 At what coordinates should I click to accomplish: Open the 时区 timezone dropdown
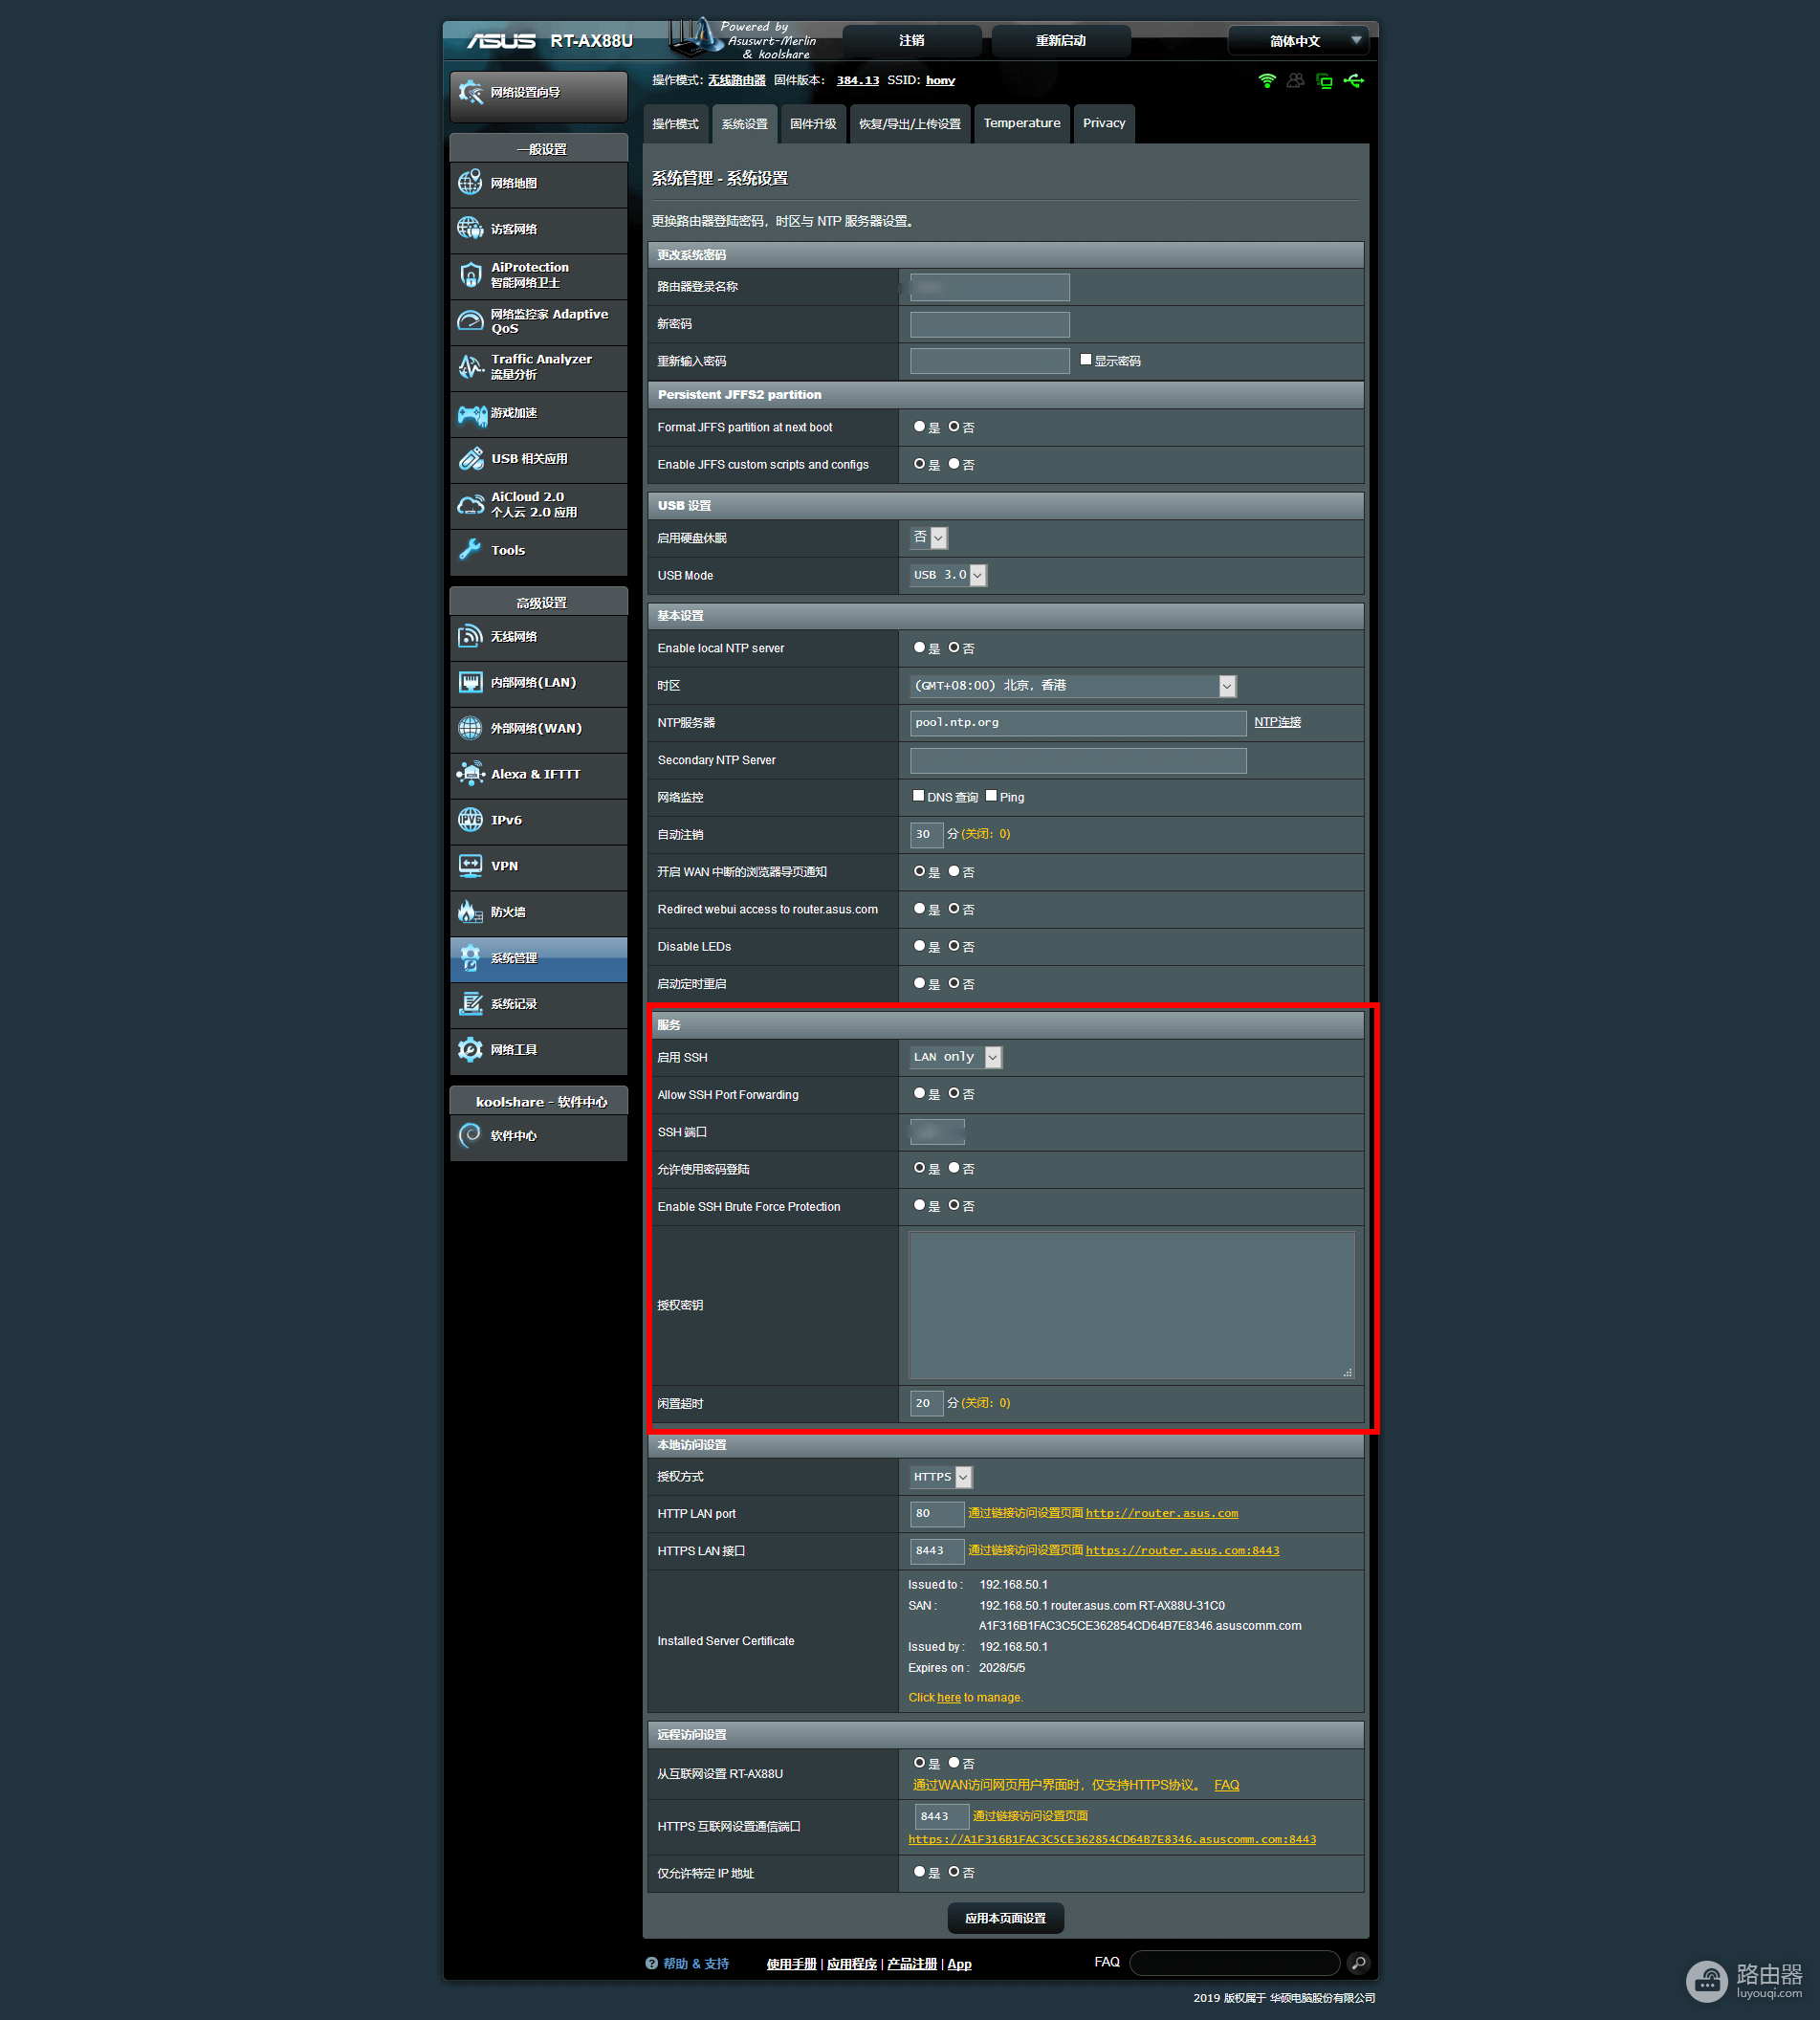click(x=1073, y=686)
